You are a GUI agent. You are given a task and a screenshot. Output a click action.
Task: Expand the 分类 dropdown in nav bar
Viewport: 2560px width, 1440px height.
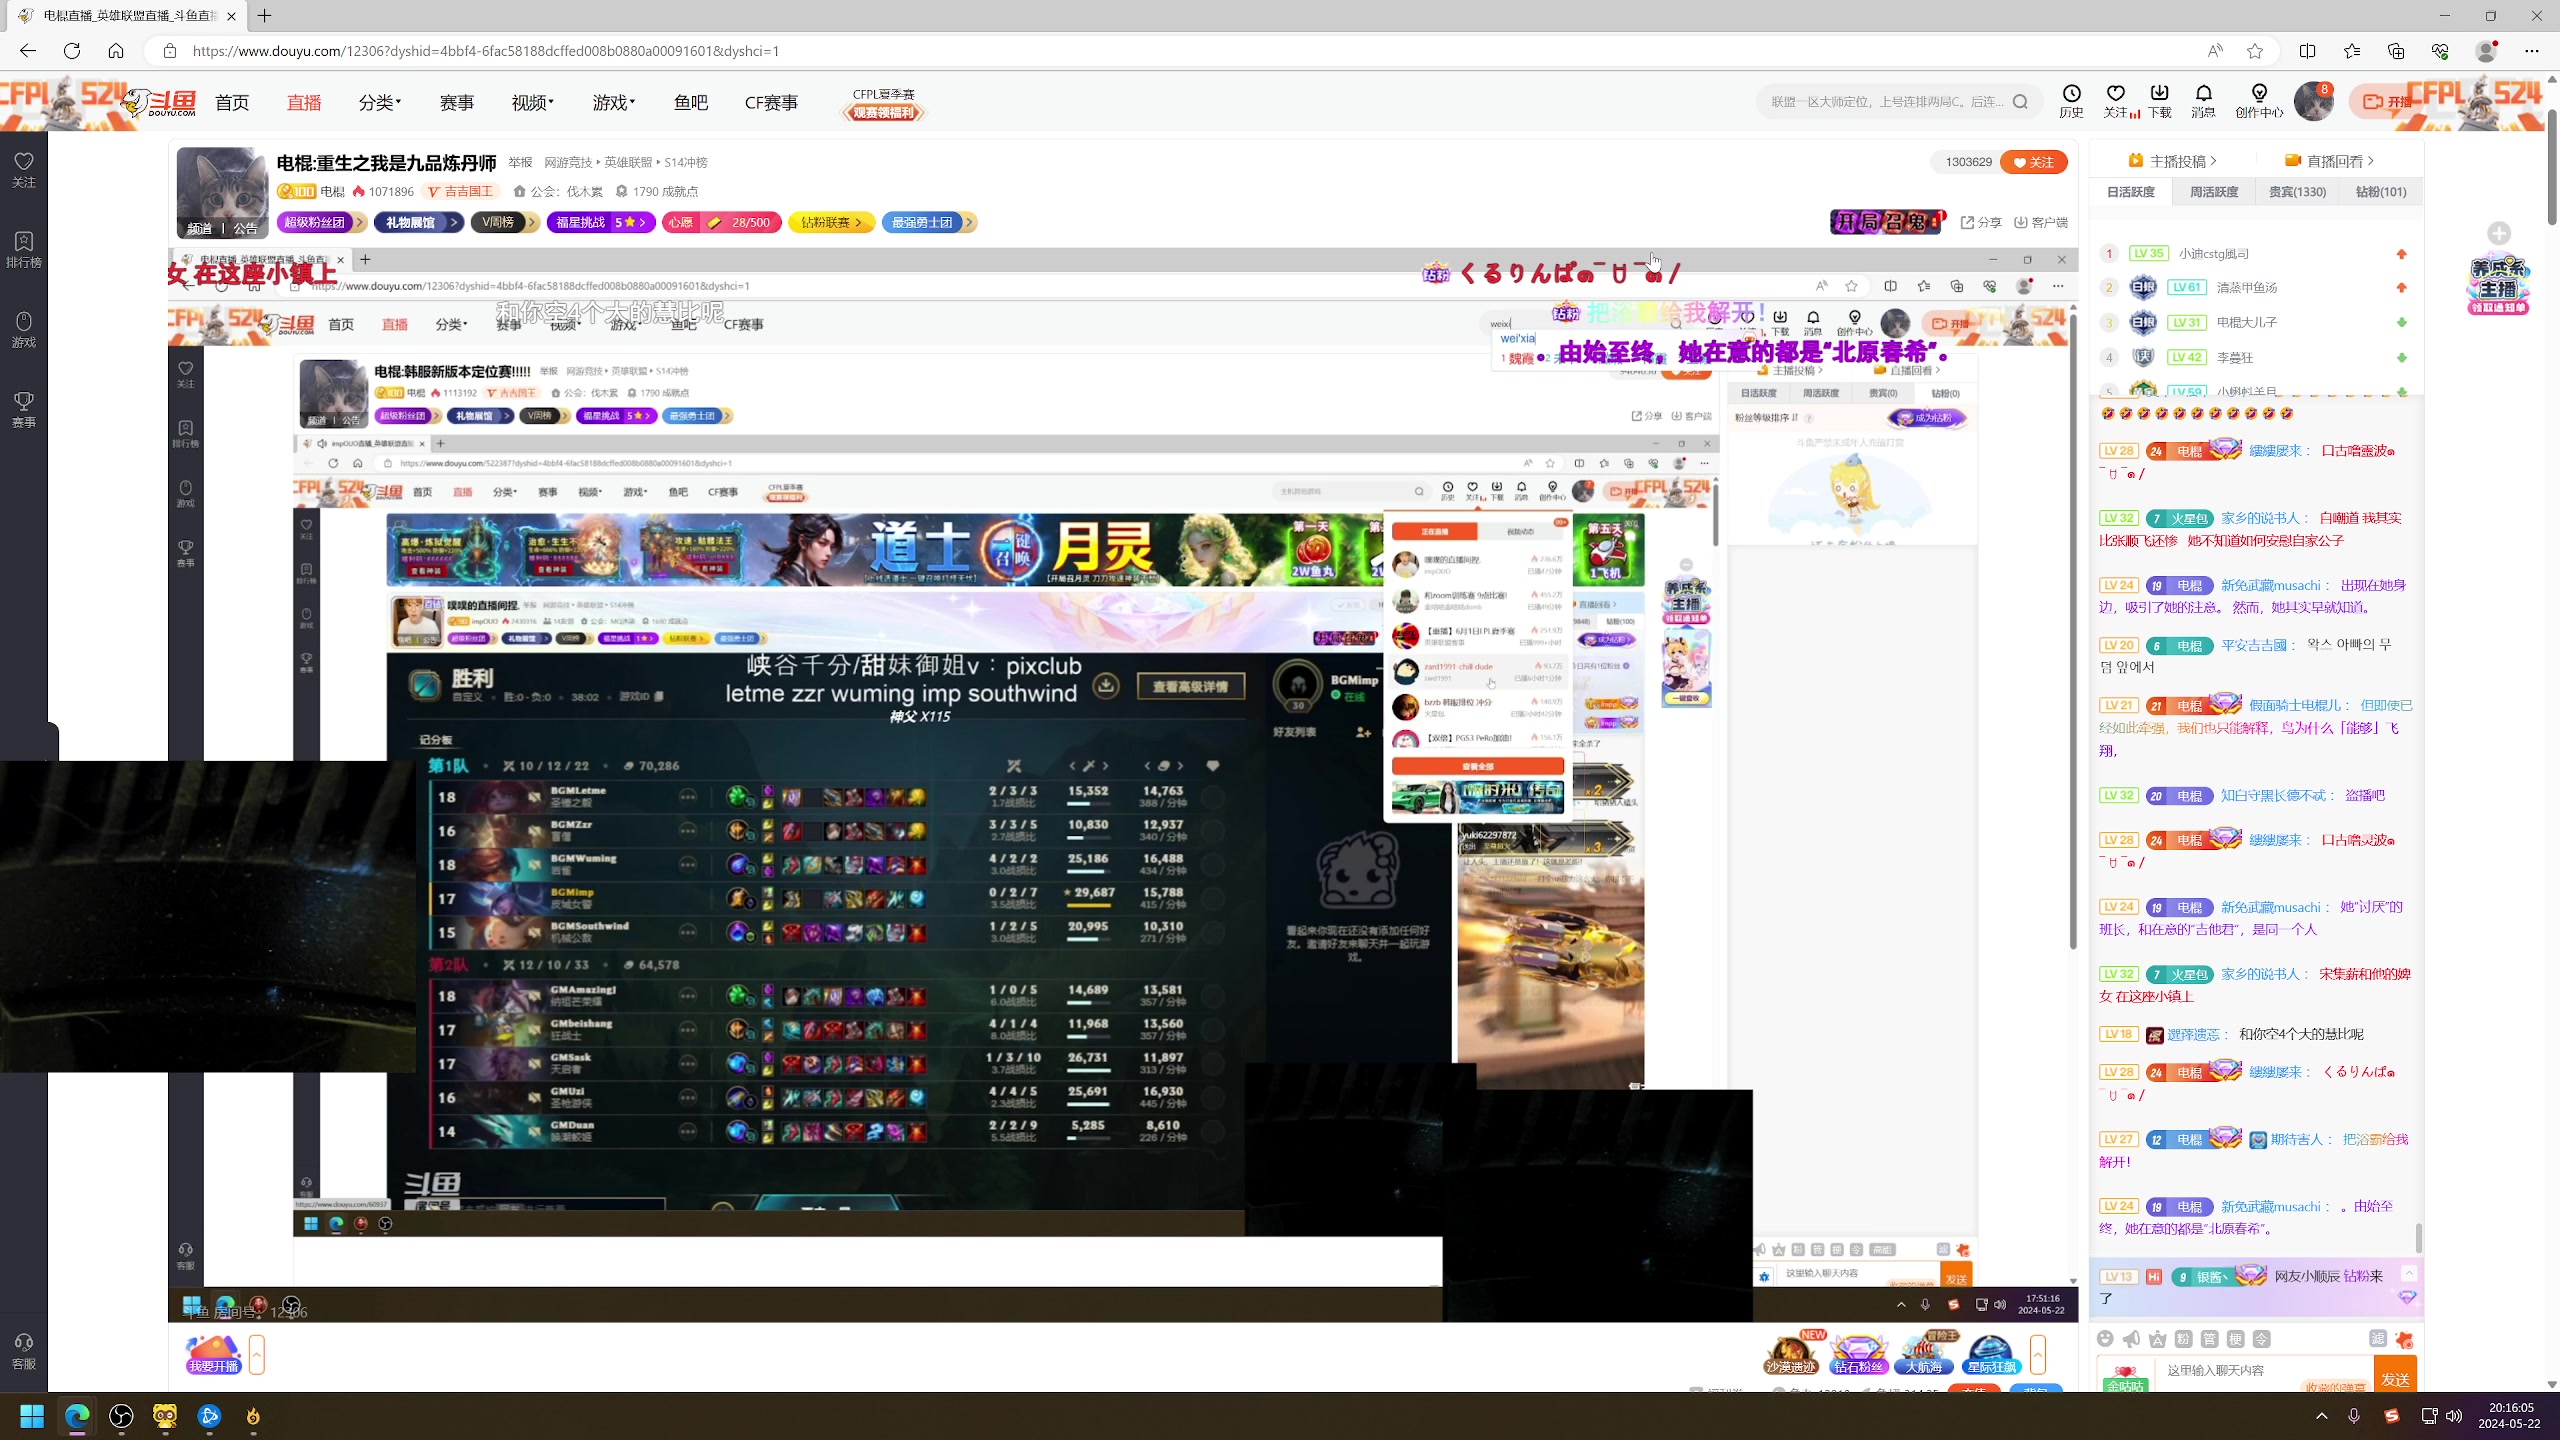pyautogui.click(x=380, y=102)
